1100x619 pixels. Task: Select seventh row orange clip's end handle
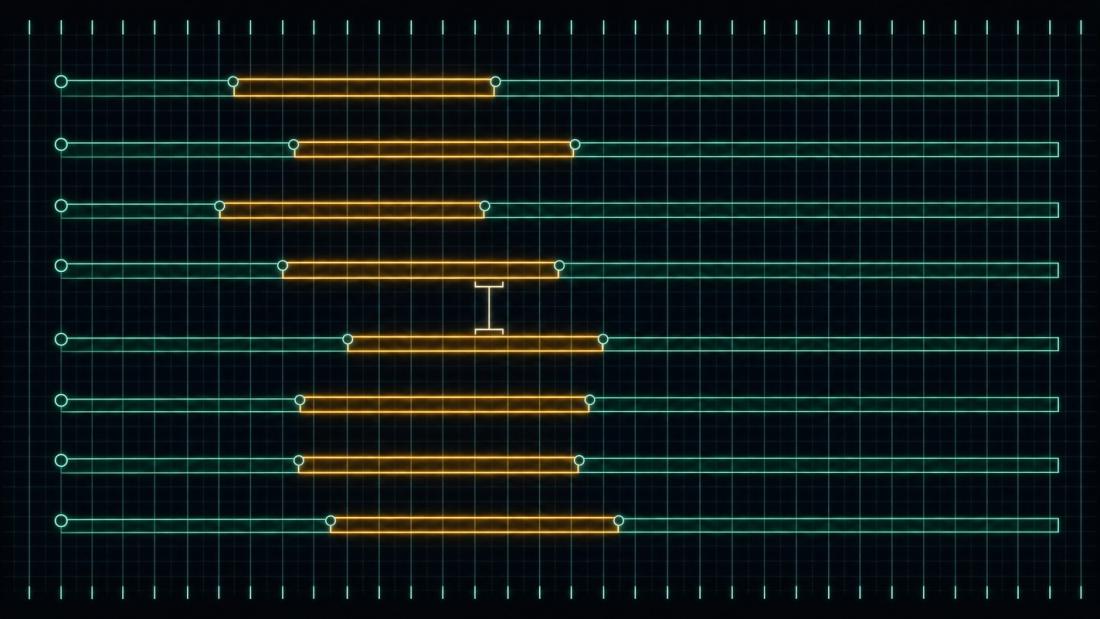click(579, 461)
